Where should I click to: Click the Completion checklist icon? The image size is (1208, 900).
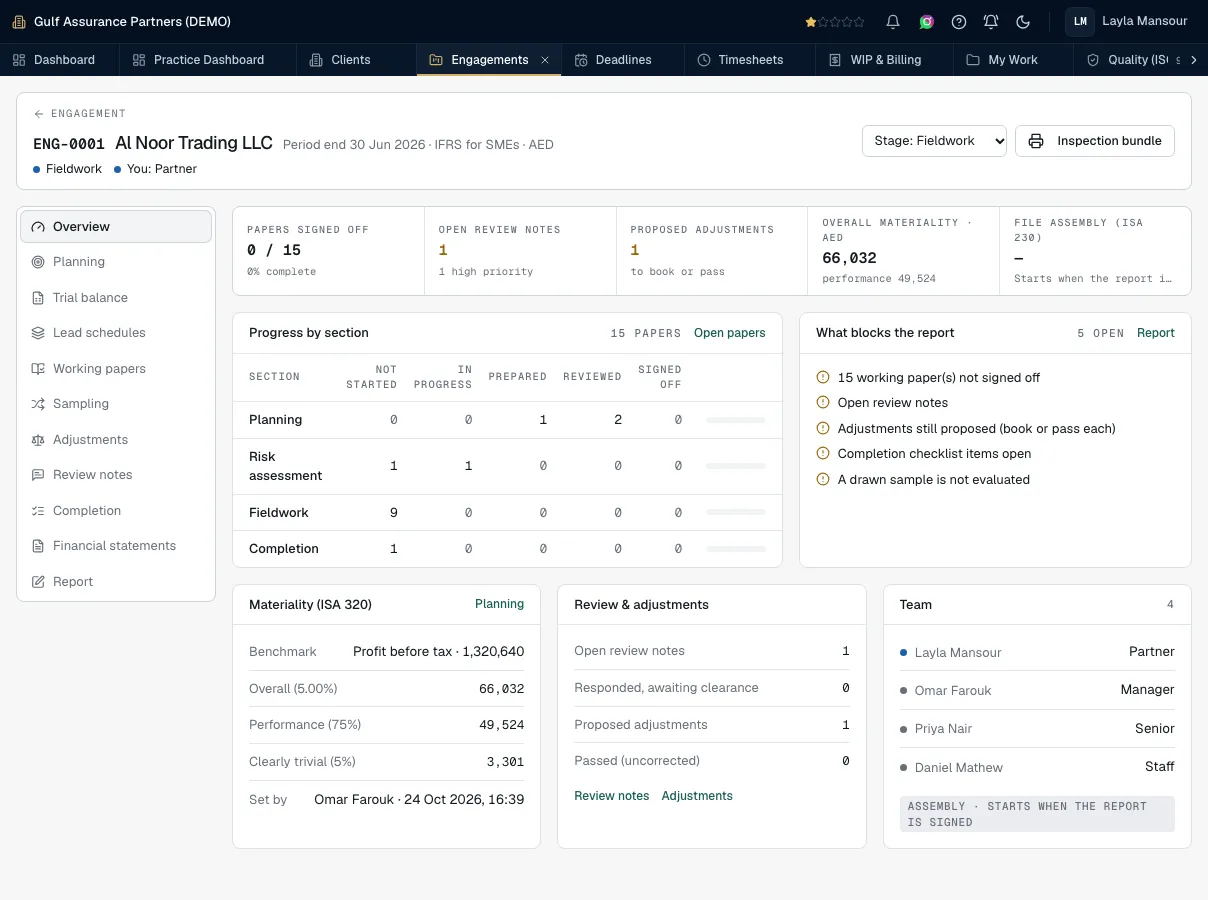click(38, 511)
